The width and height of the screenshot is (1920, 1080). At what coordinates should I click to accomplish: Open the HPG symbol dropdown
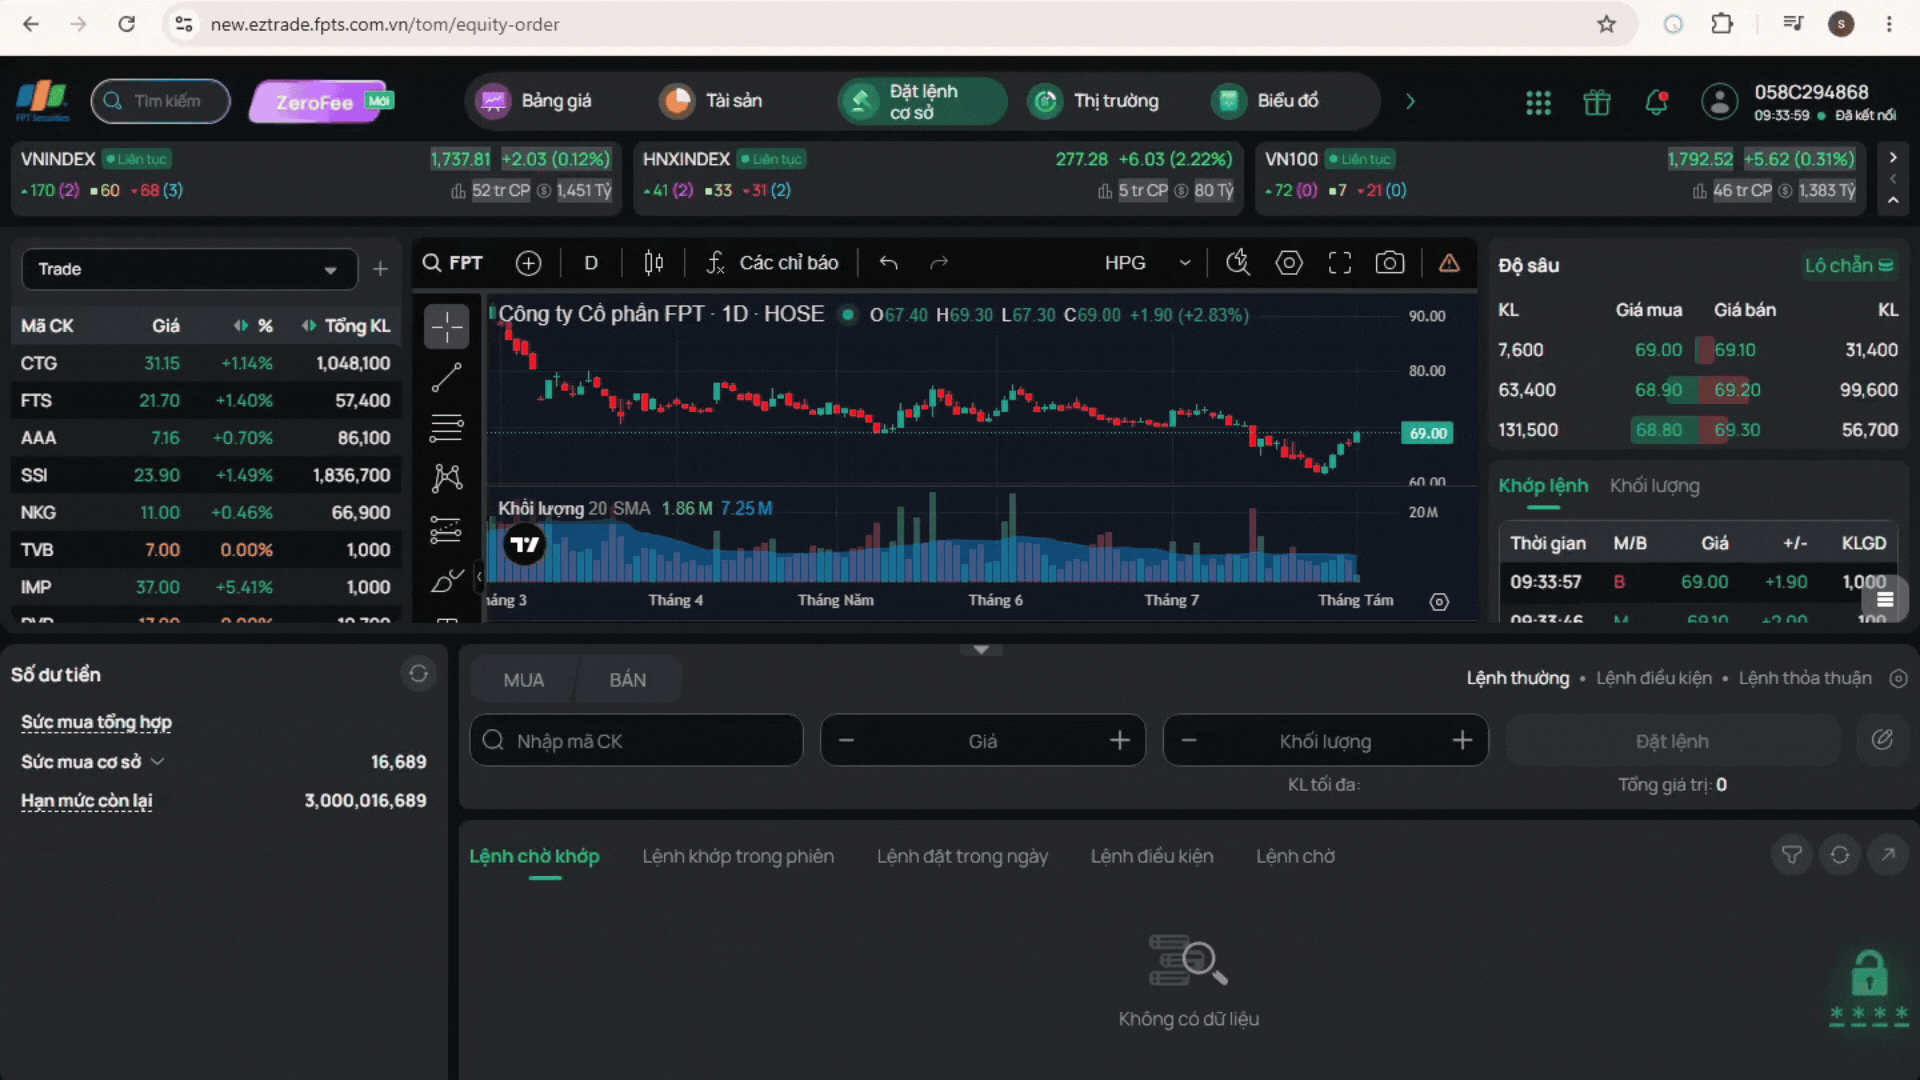click(x=1147, y=263)
